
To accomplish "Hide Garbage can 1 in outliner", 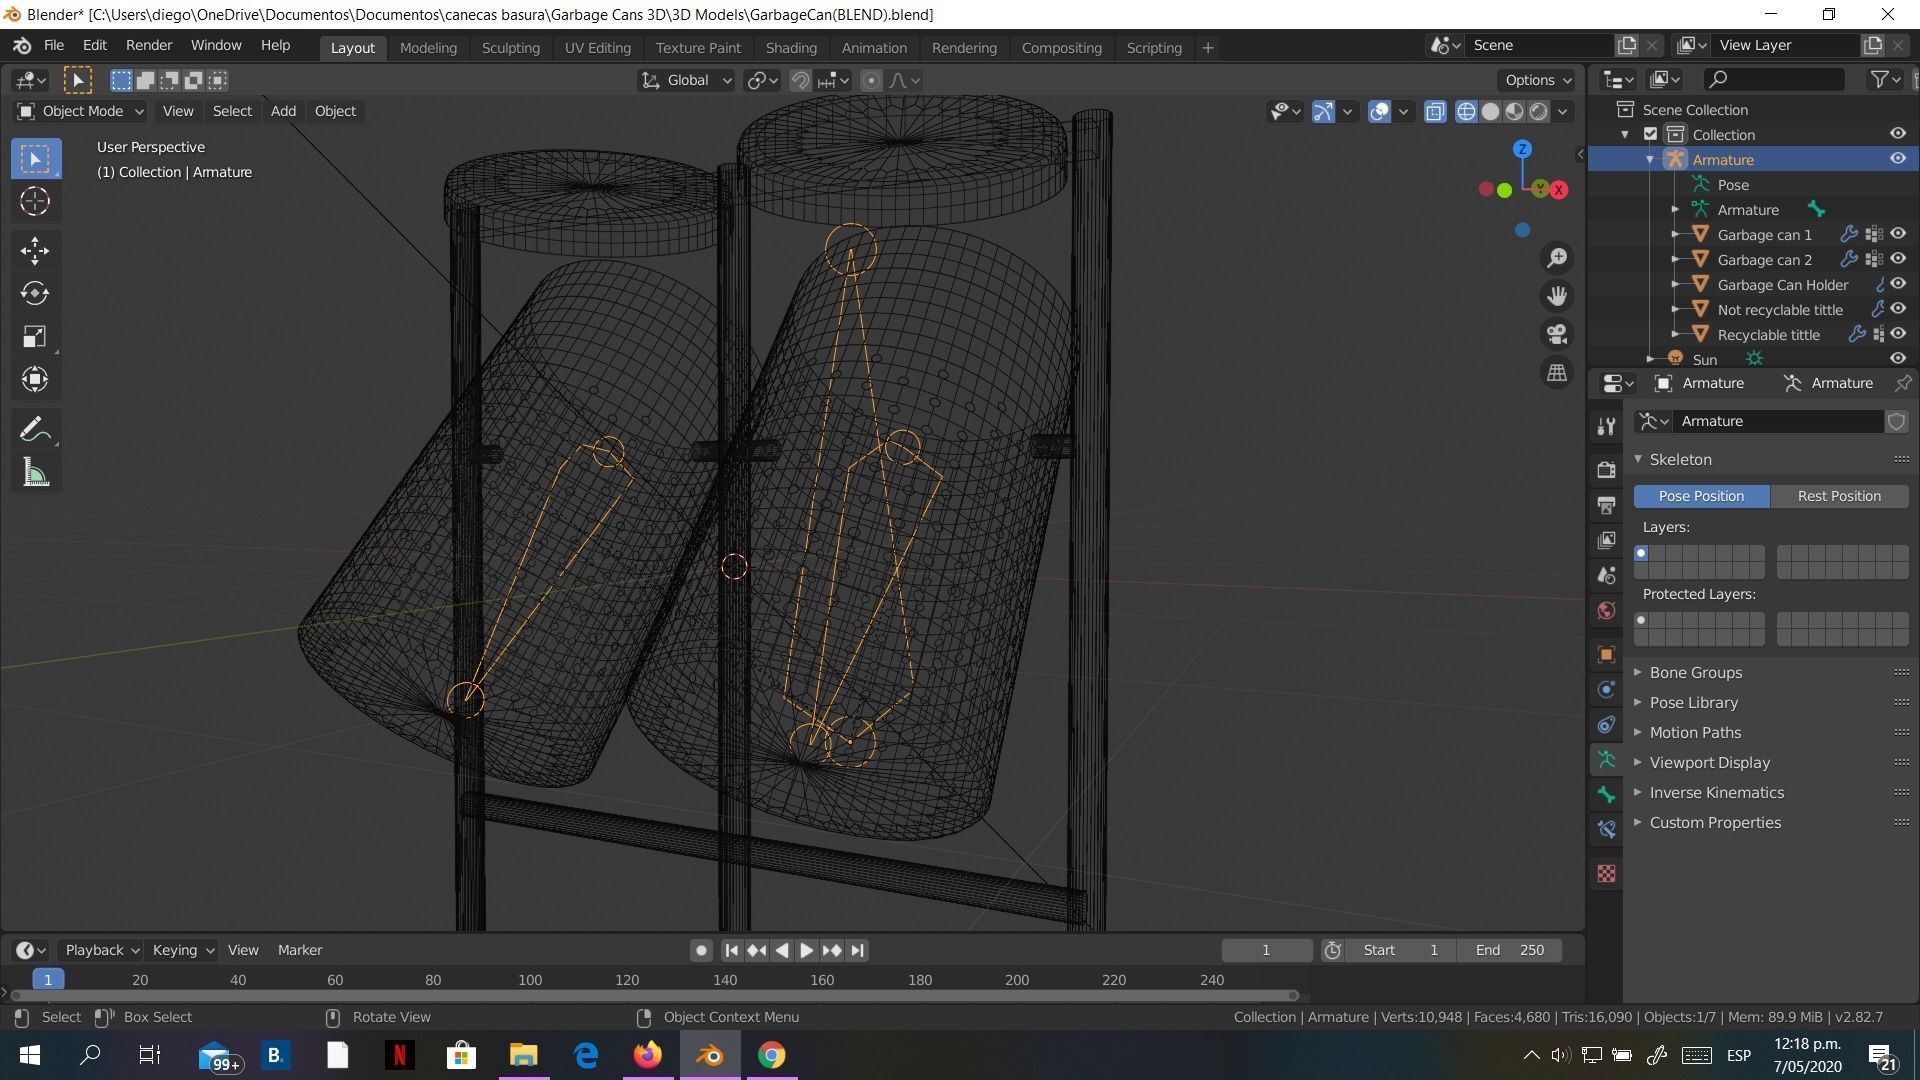I will coord(1897,234).
